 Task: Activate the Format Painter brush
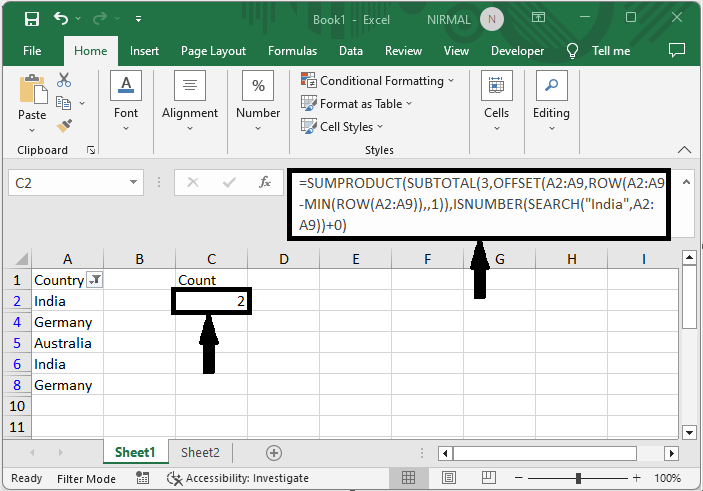point(64,126)
